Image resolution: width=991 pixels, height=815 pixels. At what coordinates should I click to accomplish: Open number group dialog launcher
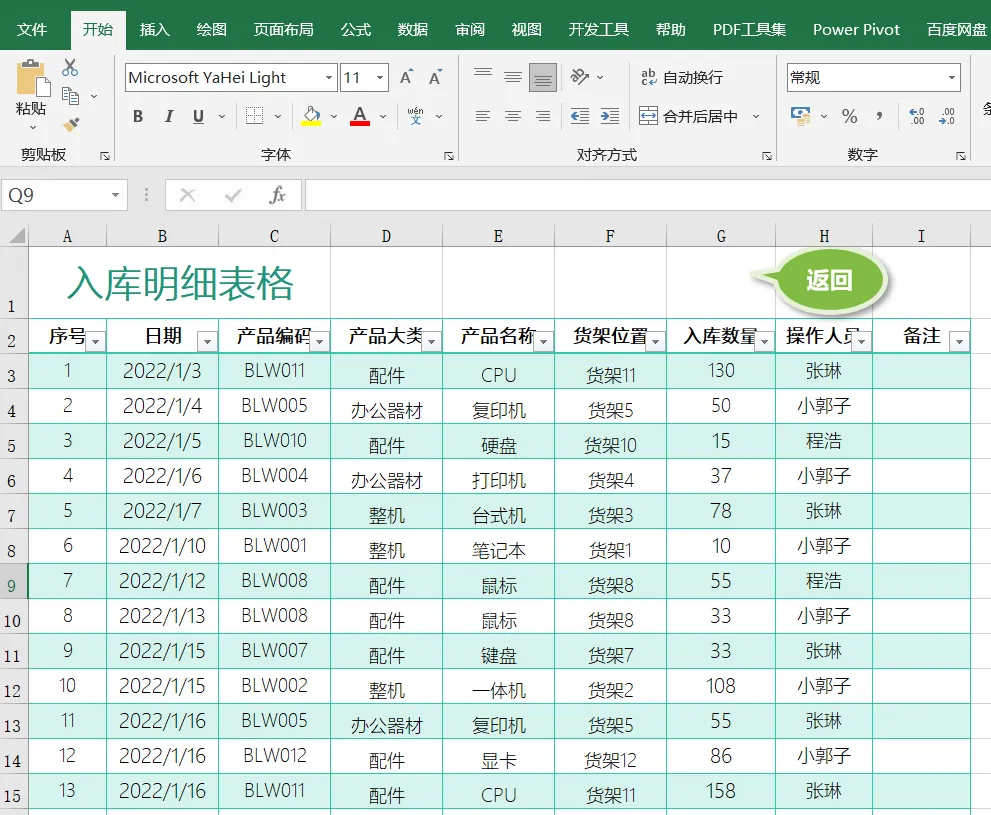click(961, 156)
